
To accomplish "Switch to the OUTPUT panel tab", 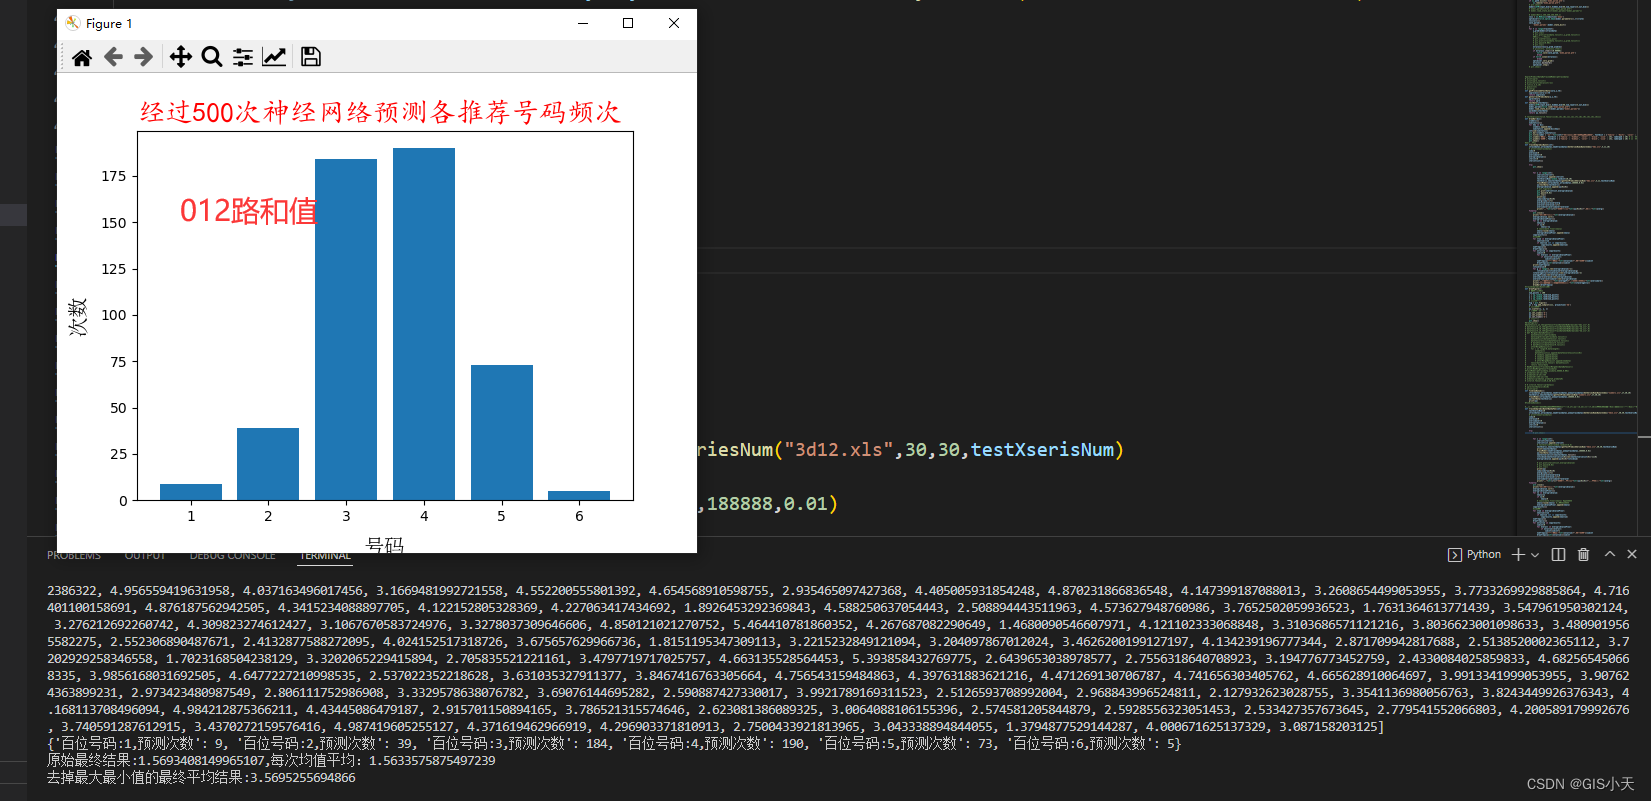I will 145,555.
